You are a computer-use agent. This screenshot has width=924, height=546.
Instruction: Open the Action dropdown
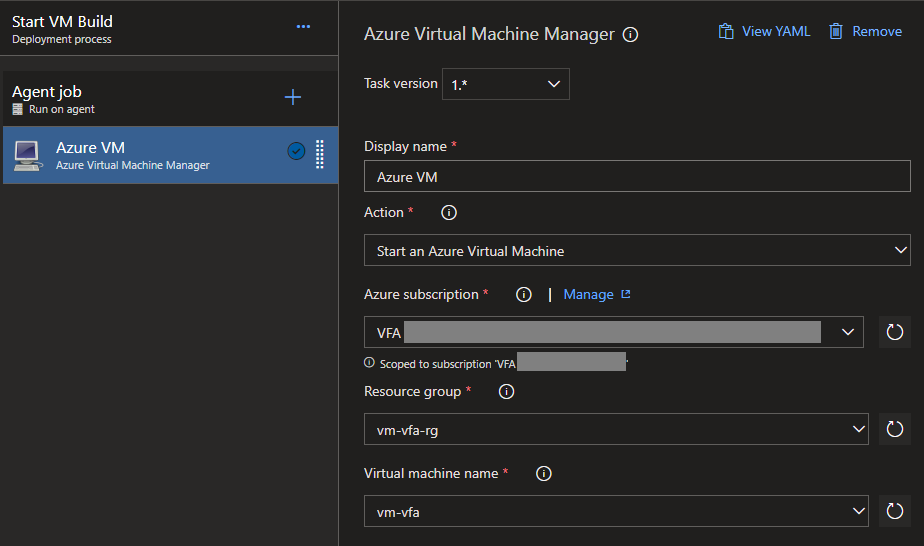pyautogui.click(x=637, y=250)
